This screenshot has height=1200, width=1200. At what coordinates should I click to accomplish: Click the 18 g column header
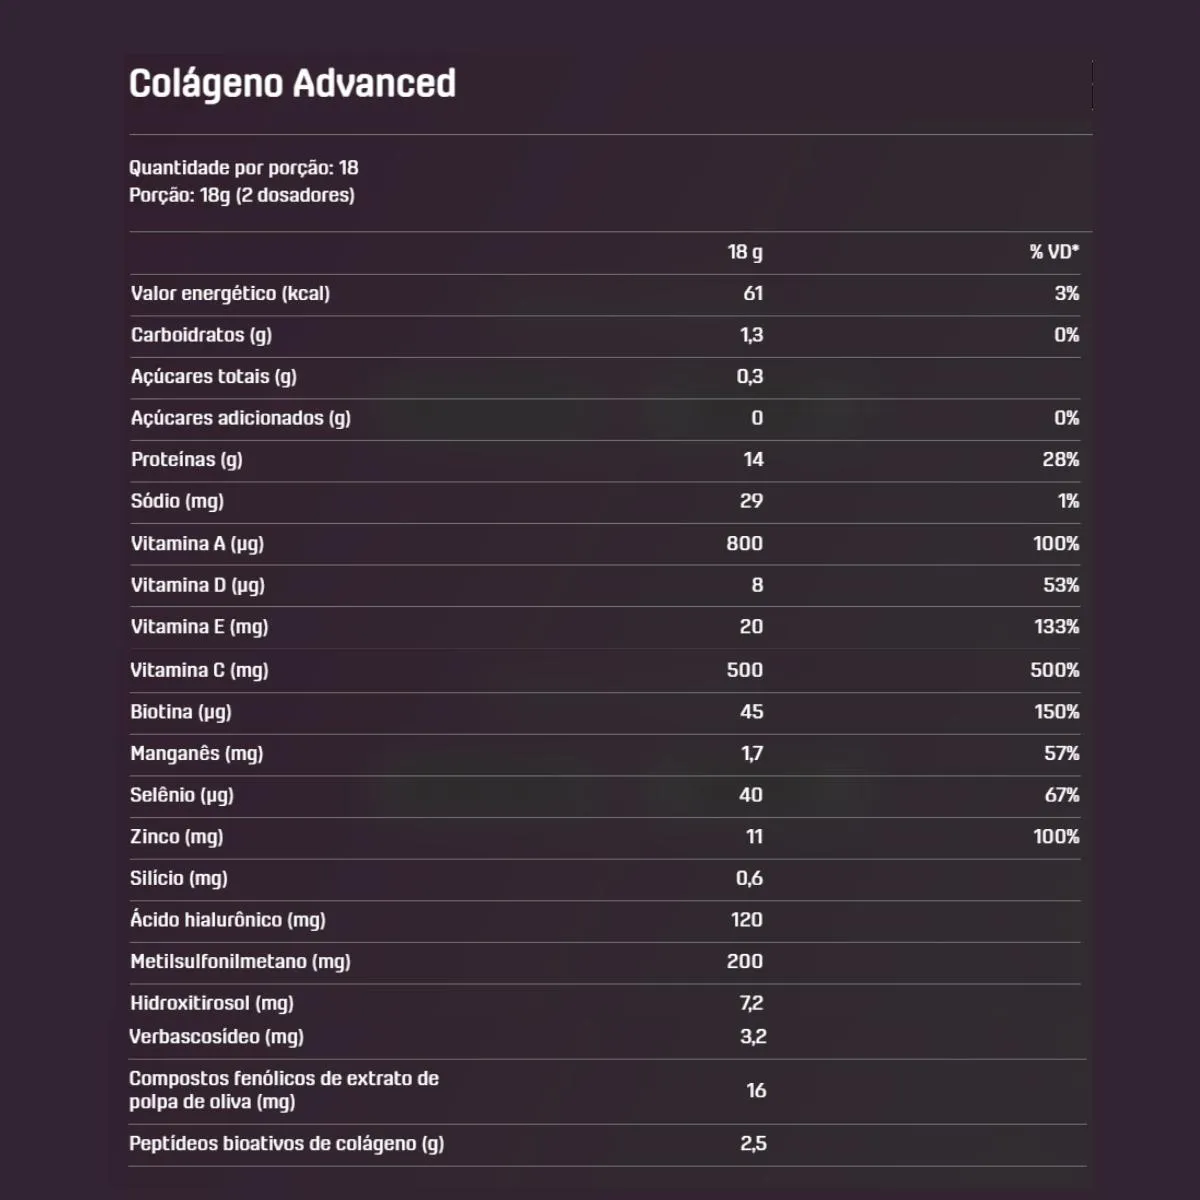[745, 252]
